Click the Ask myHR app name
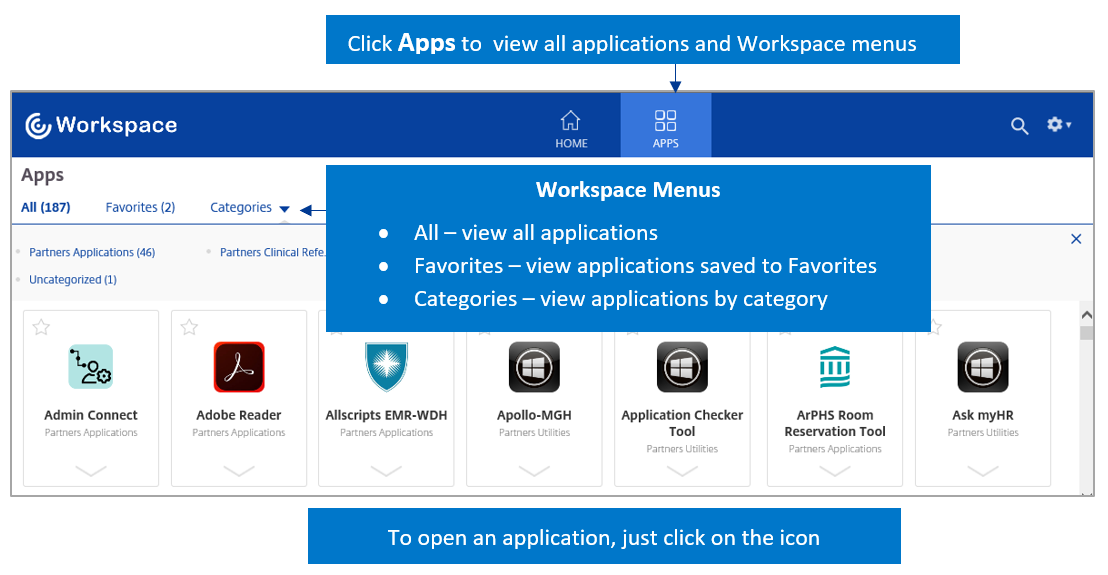 click(983, 415)
